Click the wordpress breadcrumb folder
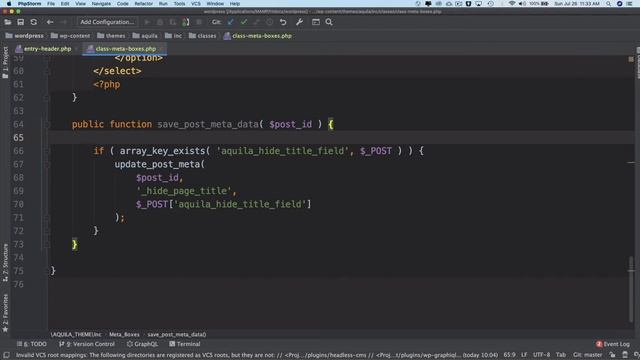 click(x=24, y=36)
